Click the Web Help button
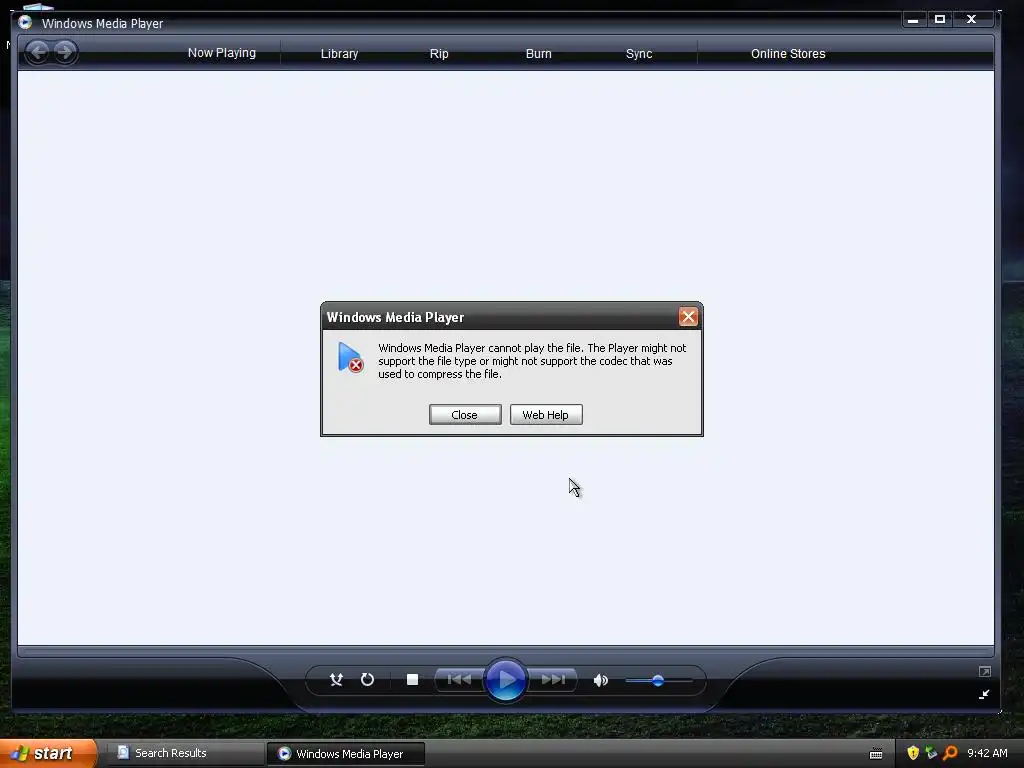This screenshot has width=1024, height=768. coord(546,415)
